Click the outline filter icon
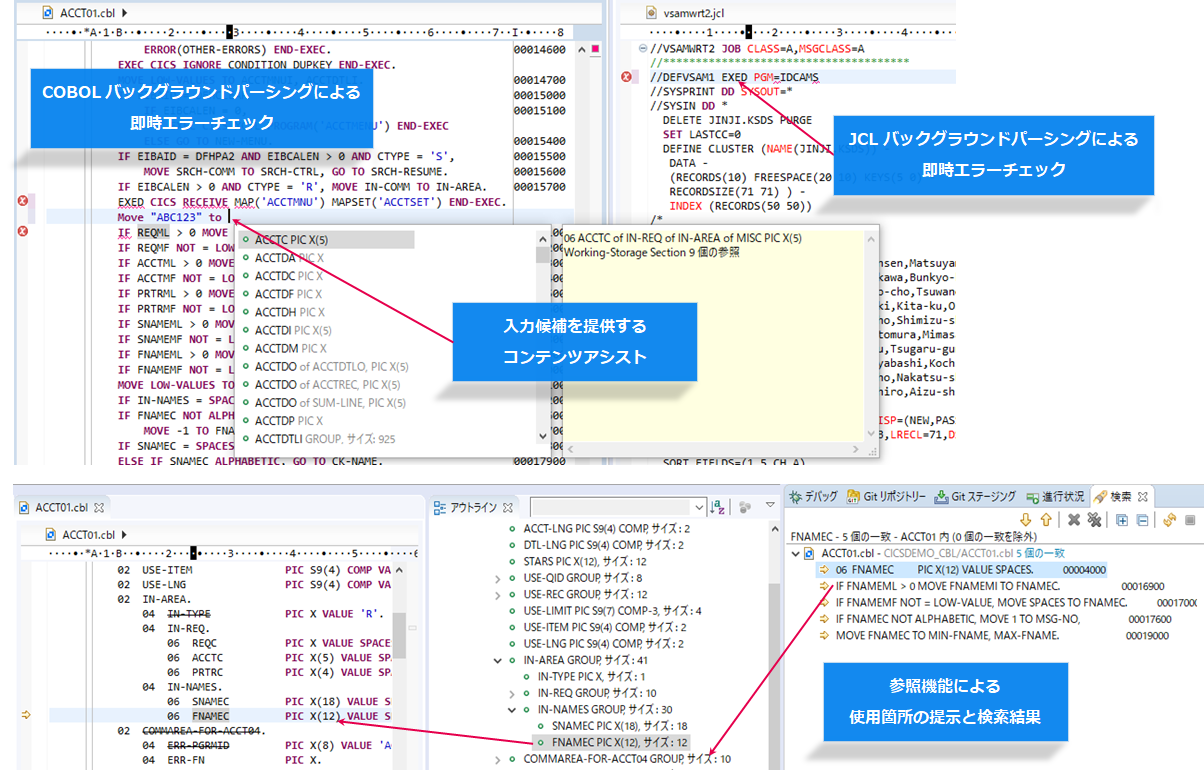Screen dimensions: 1204x770 pyautogui.click(x=745, y=507)
